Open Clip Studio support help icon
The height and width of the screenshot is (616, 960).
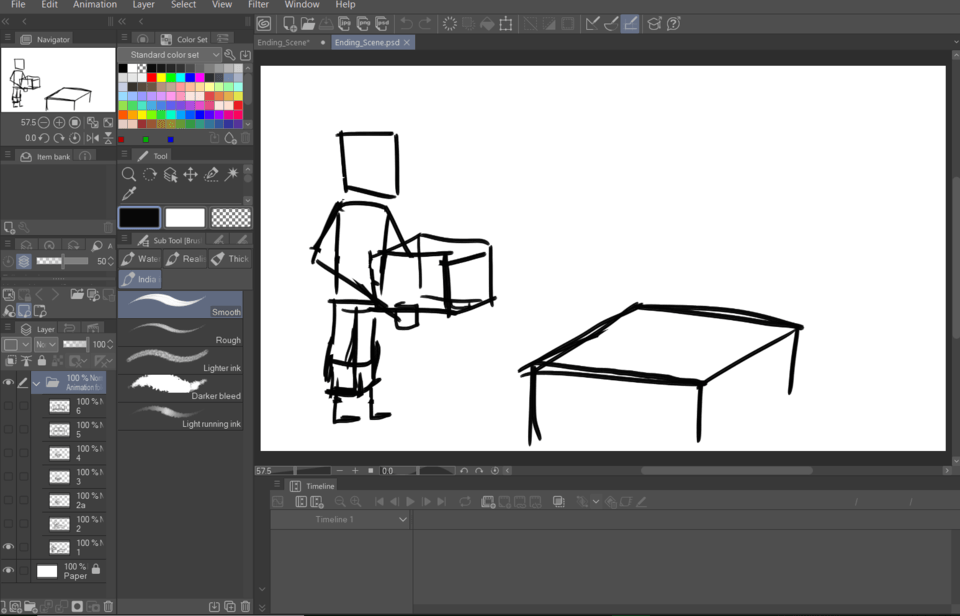(674, 23)
